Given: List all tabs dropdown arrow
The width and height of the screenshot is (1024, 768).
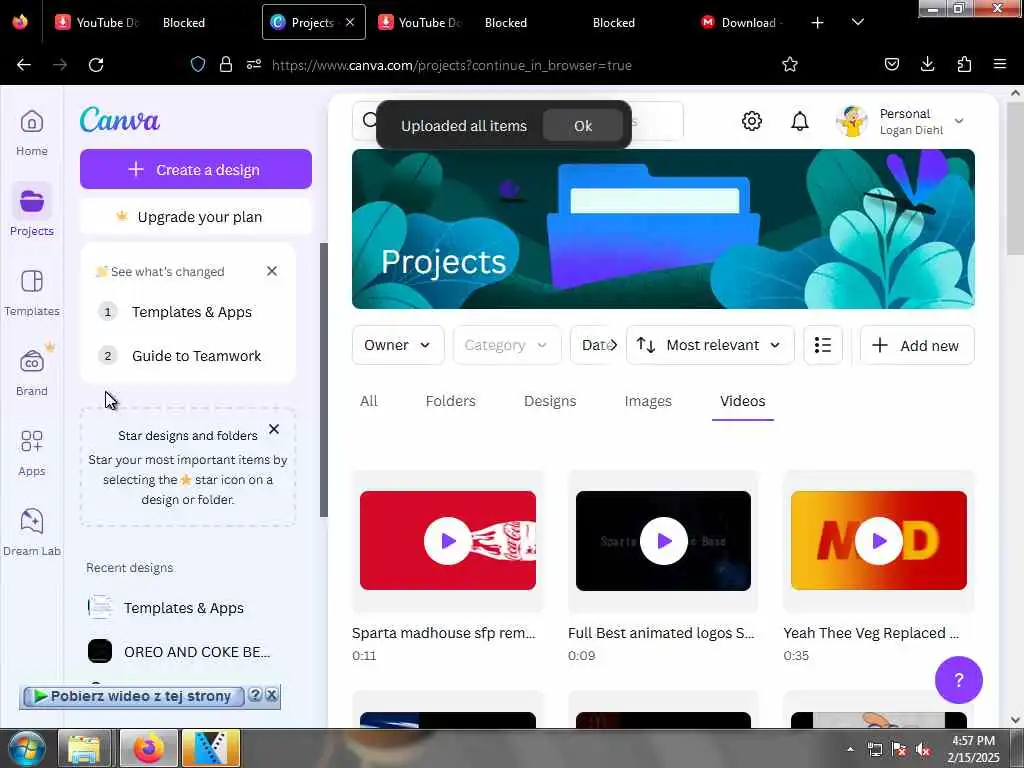Looking at the screenshot, I should pos(857,22).
